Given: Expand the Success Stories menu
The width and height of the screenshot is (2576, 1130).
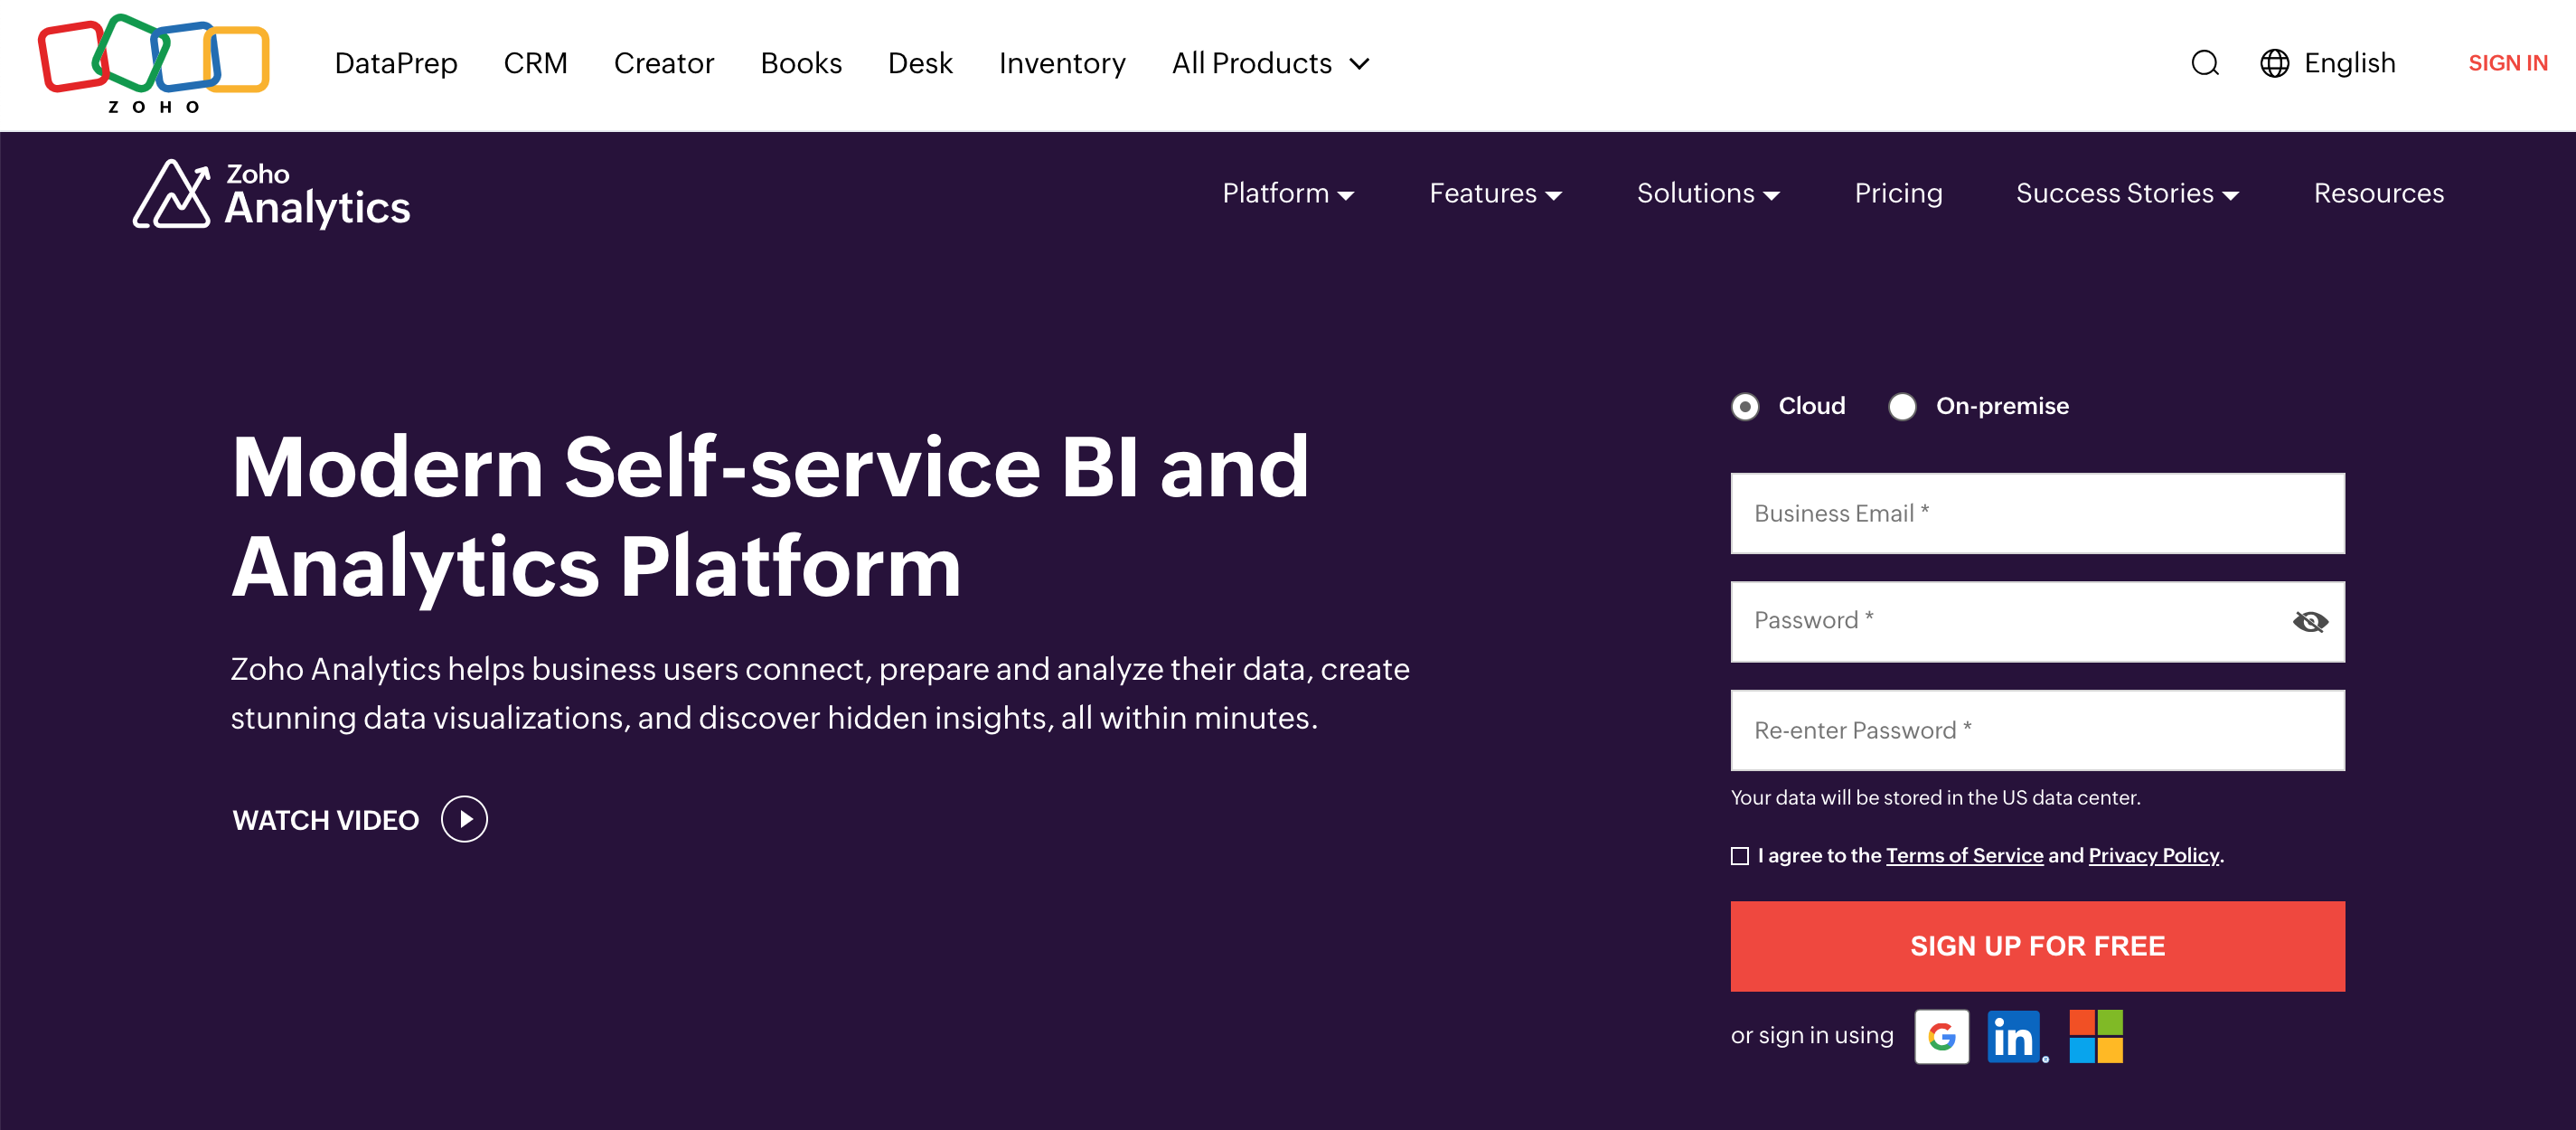Looking at the screenshot, I should [2126, 193].
